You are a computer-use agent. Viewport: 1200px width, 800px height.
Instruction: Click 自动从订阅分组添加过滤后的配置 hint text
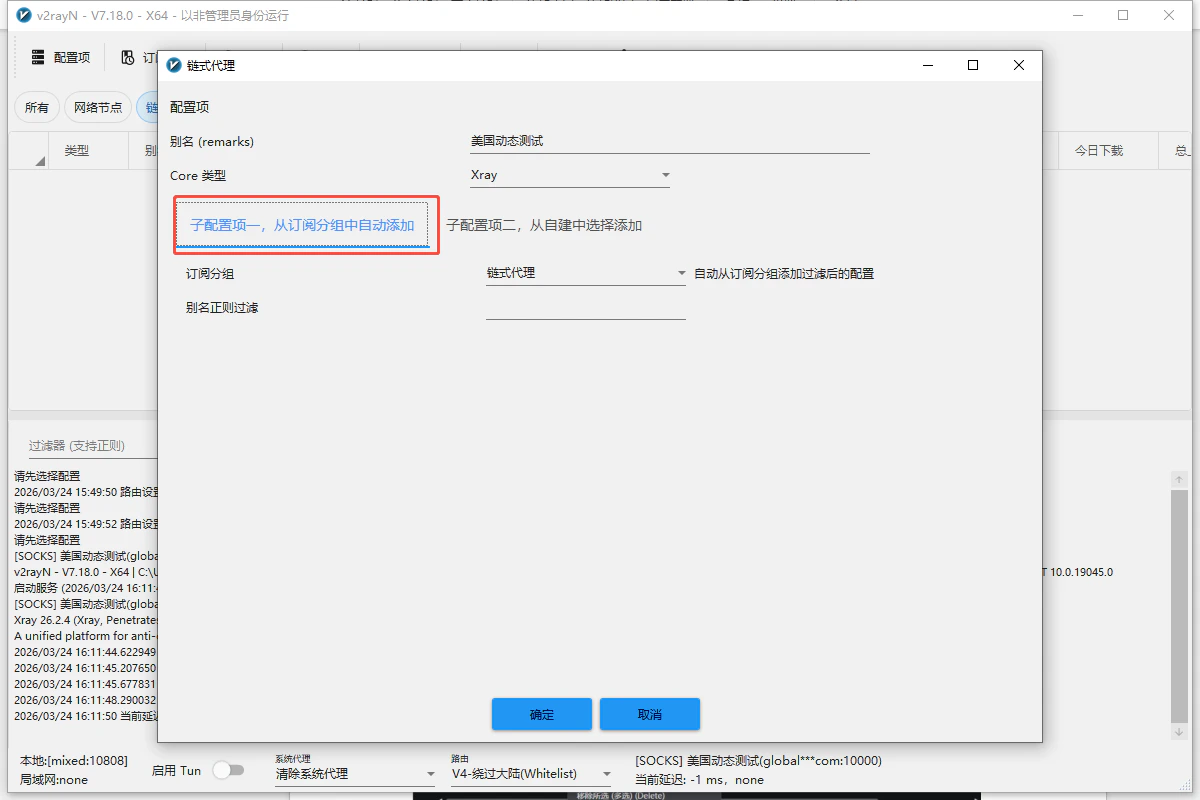pyautogui.click(x=784, y=273)
